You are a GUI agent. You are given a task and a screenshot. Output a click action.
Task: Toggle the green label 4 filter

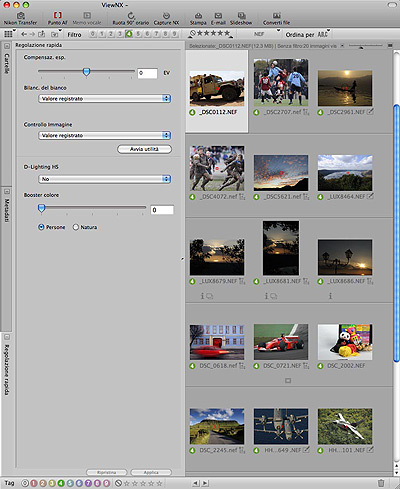pyautogui.click(x=129, y=34)
